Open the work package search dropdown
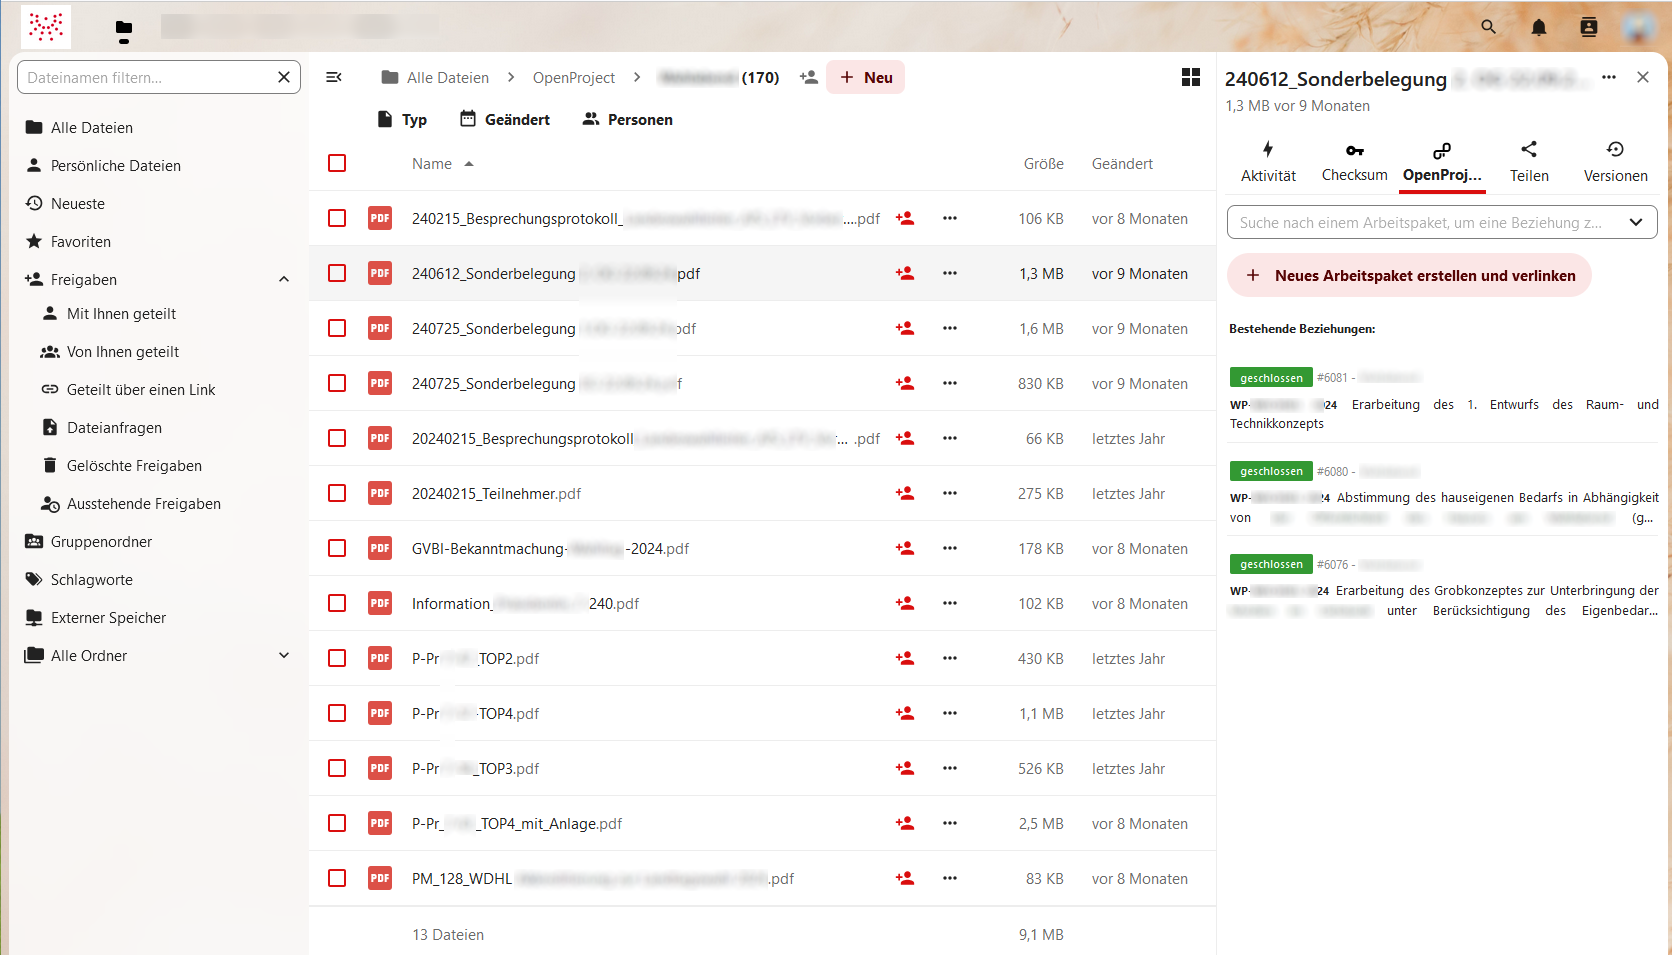Image resolution: width=1672 pixels, height=955 pixels. tap(1635, 222)
